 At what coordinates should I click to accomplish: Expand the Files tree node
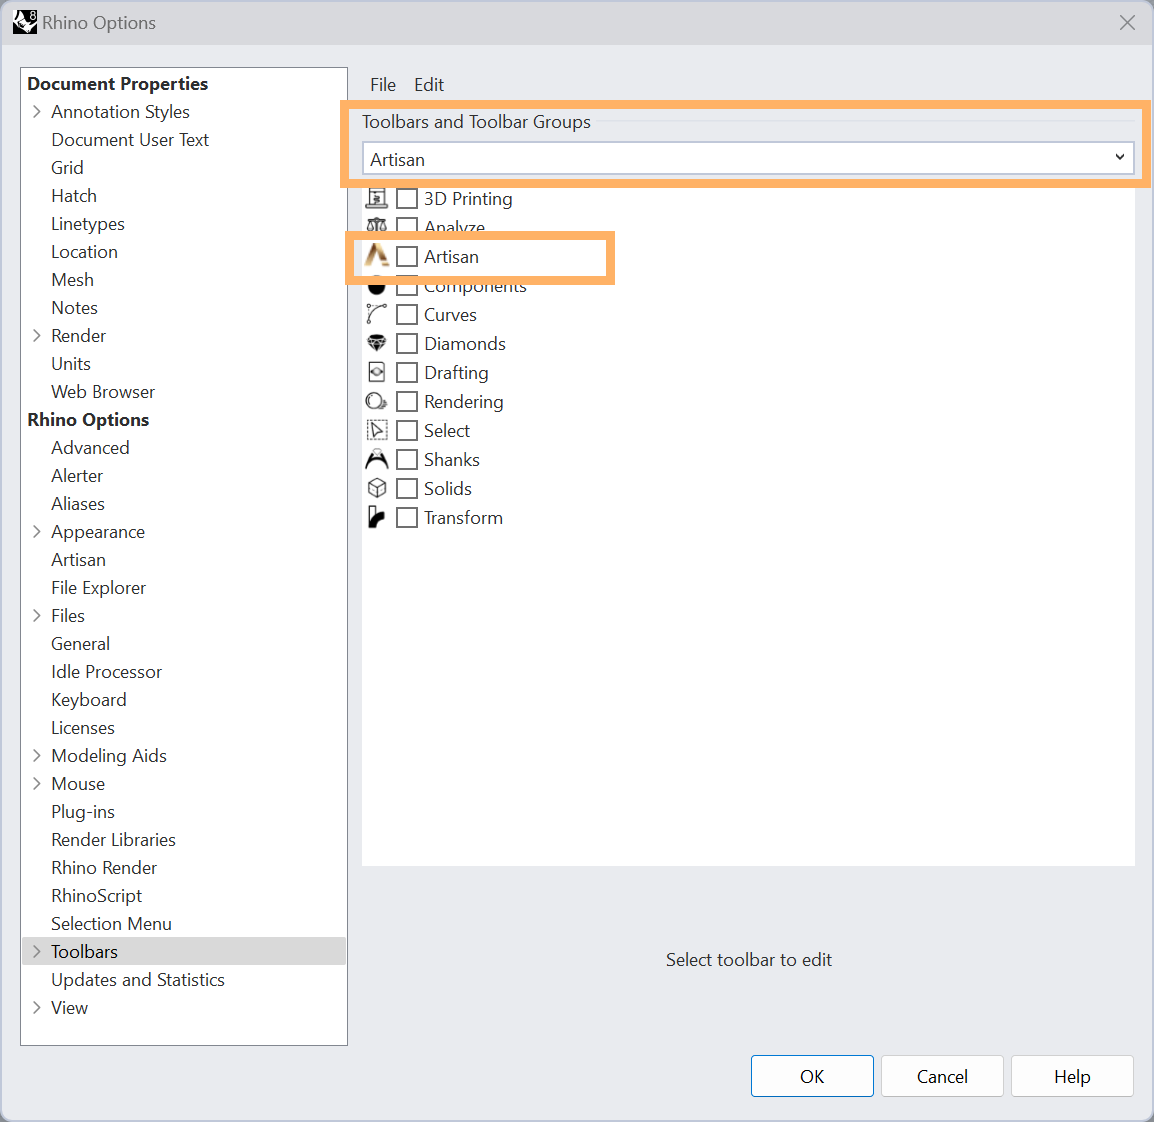(x=37, y=615)
